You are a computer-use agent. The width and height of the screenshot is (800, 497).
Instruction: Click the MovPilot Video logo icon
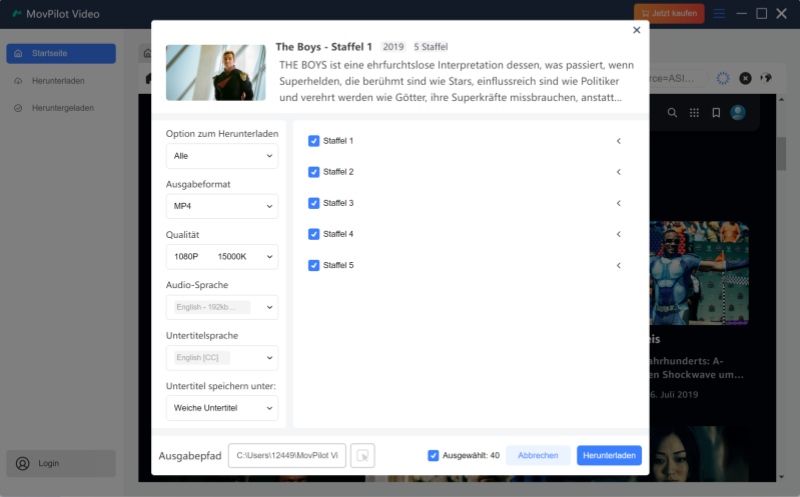coord(17,13)
